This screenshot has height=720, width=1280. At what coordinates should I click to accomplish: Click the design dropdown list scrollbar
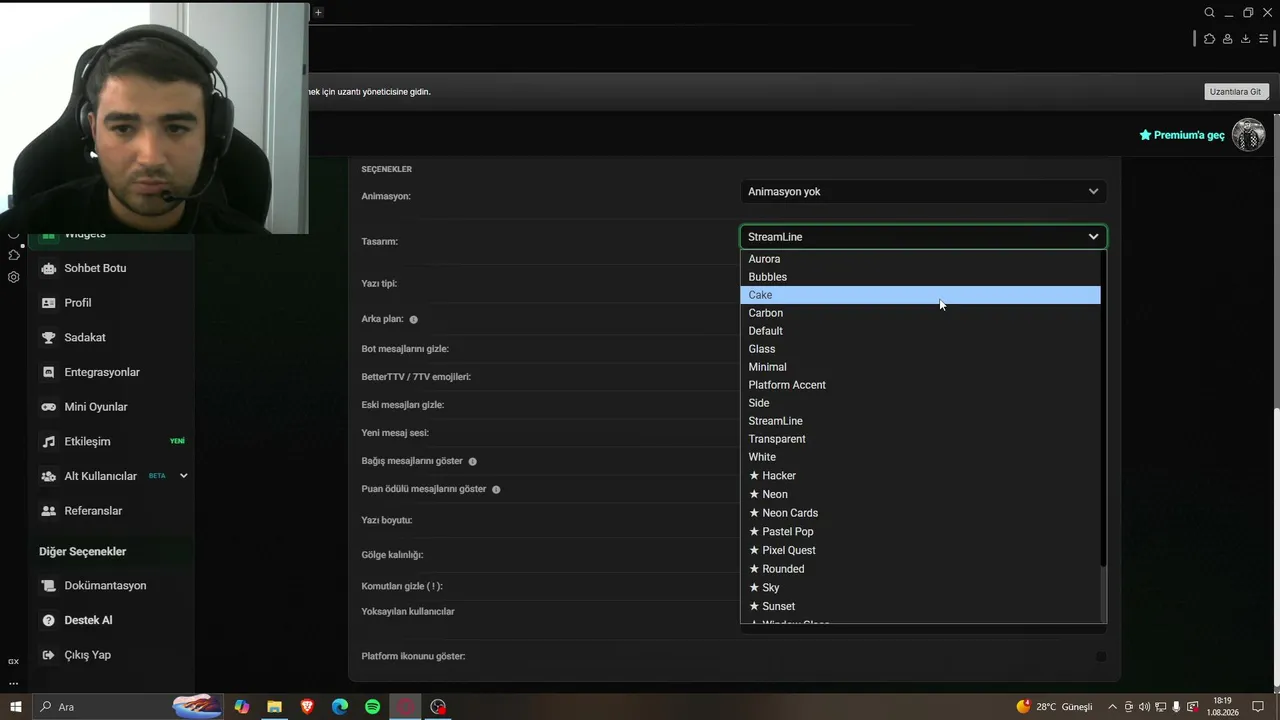tap(1103, 410)
